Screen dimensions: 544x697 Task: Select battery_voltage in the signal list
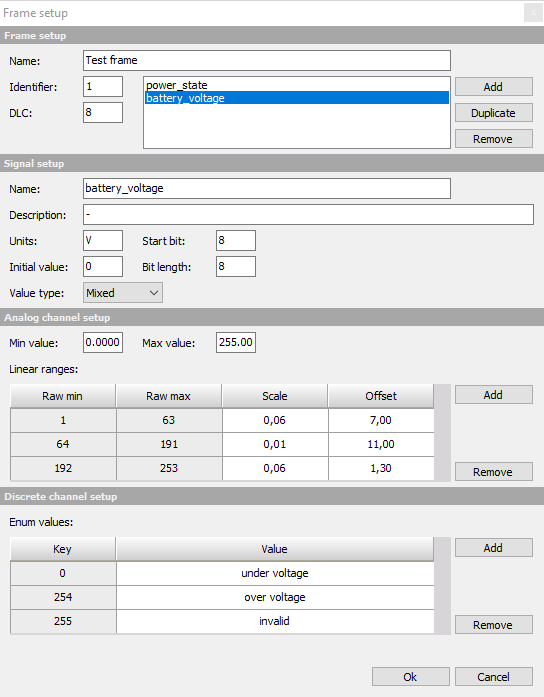tap(296, 98)
